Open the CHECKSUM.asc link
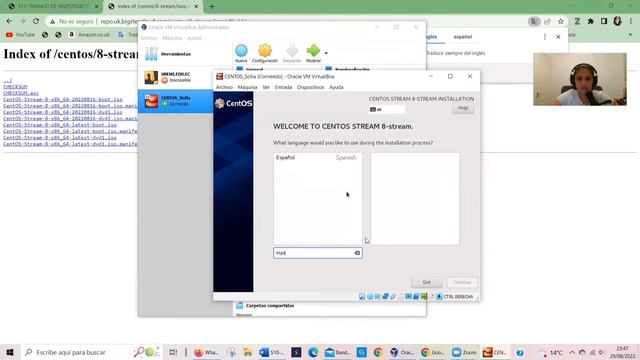Viewport: 640px width, 360px height. [21, 93]
